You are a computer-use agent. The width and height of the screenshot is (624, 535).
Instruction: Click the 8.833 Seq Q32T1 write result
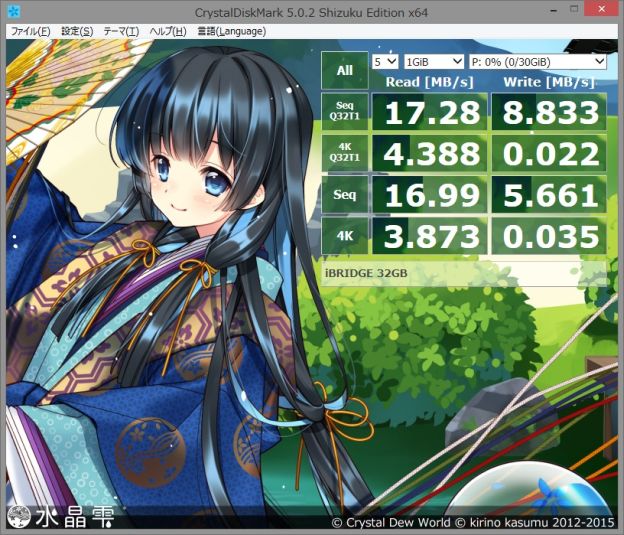[x=549, y=111]
